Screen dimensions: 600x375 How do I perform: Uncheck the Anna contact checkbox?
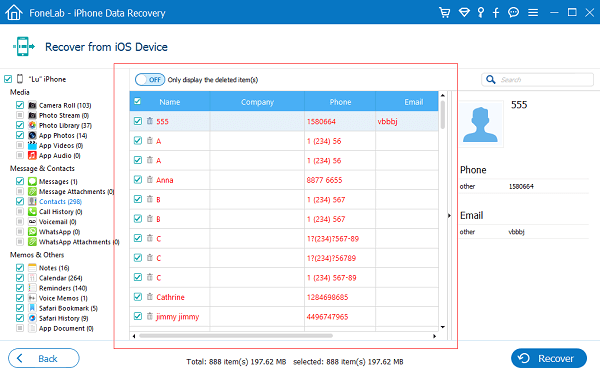click(x=138, y=179)
